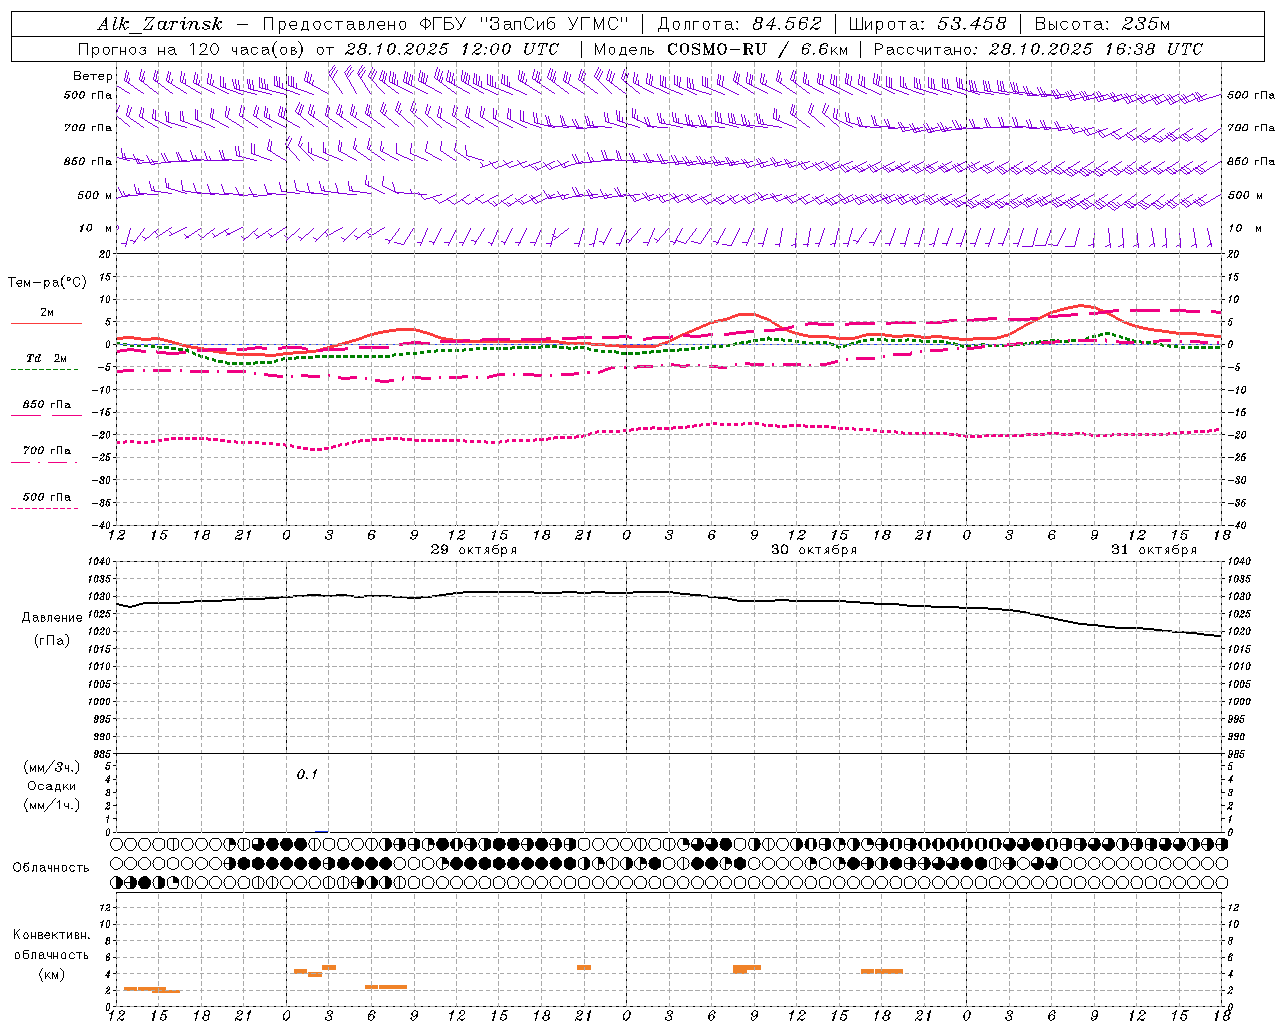The image size is (1280, 1024).
Task: Click the 30 октября date label
Action: 814,550
